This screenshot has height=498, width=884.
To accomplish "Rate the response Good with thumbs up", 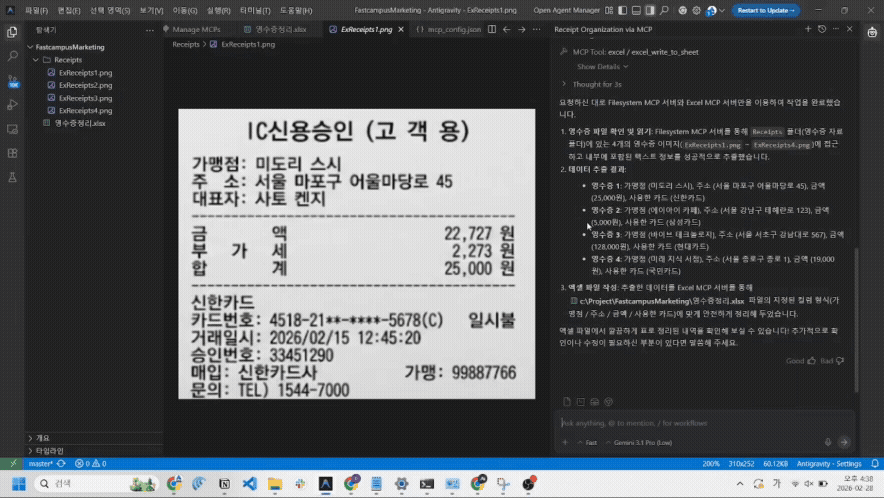I will tap(801, 360).
